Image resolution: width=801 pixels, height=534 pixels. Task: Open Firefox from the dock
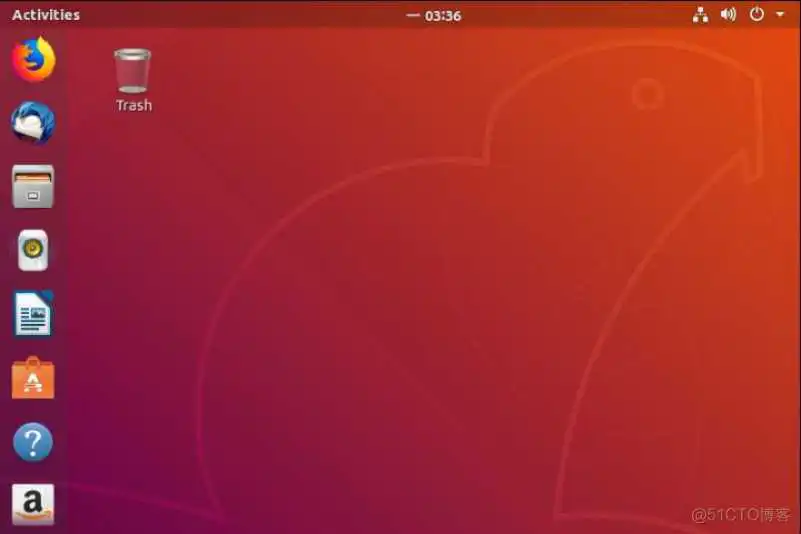click(33, 59)
